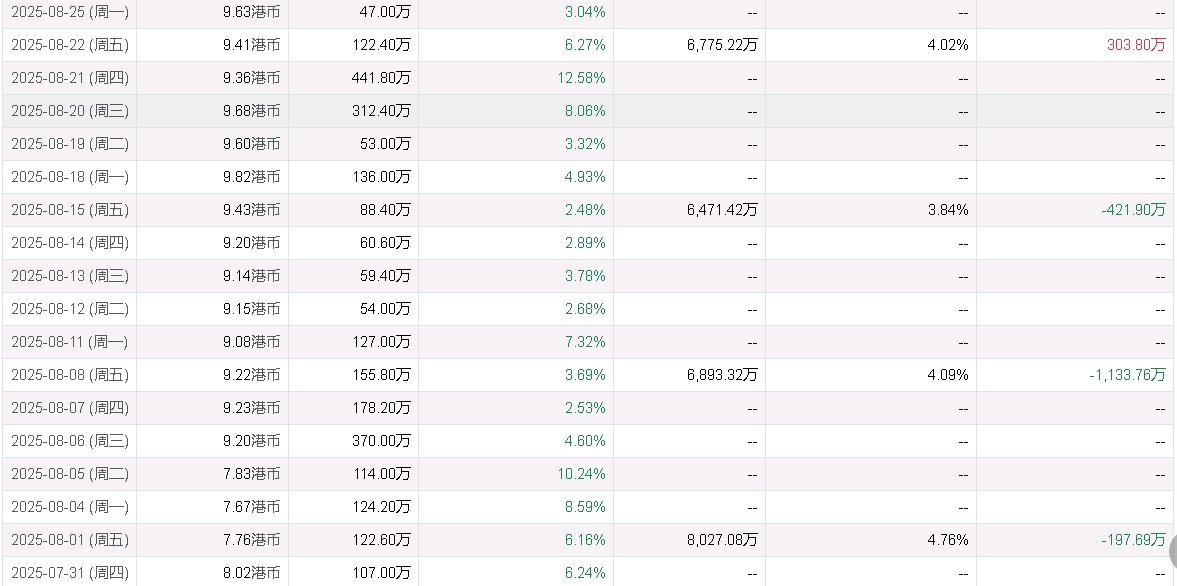Select the 4.02% ratio cell
This screenshot has width=1177, height=586.
coord(947,45)
